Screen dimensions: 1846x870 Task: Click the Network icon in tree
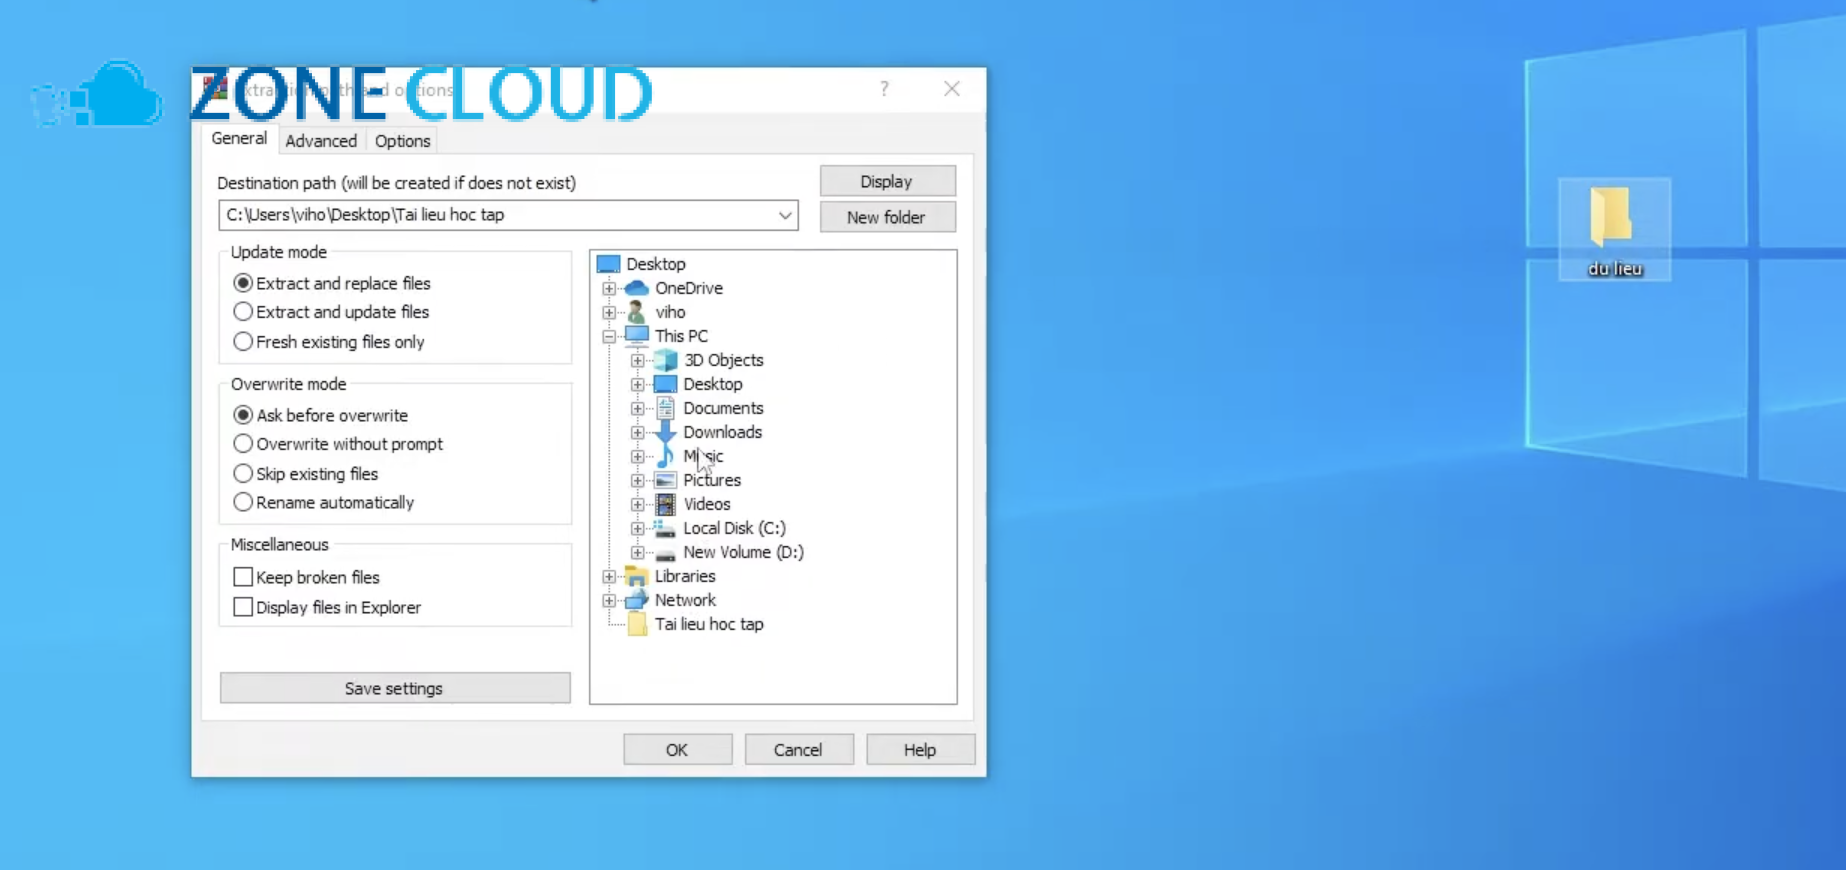click(636, 600)
